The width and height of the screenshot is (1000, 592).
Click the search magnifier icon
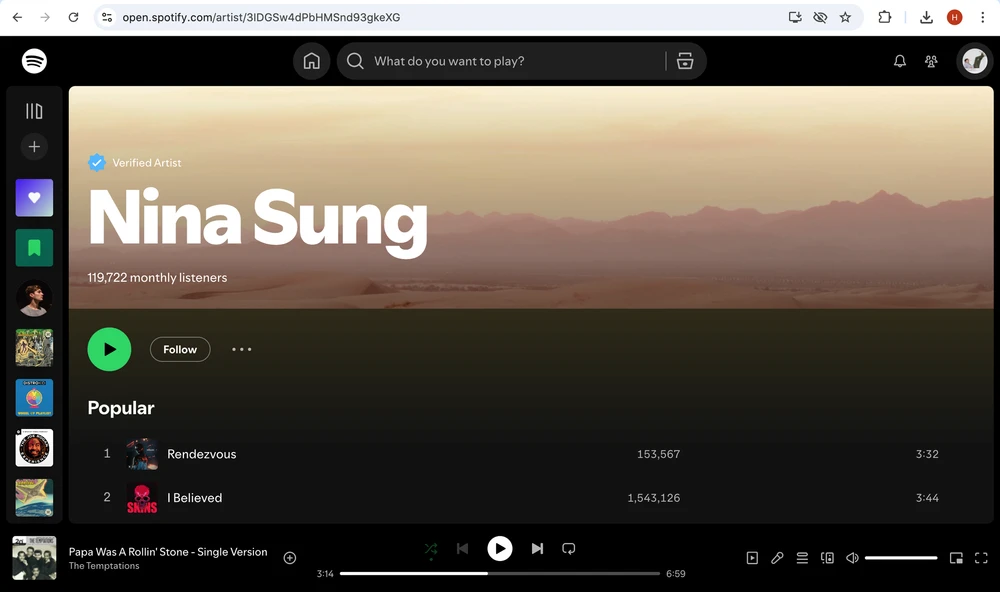(x=355, y=61)
